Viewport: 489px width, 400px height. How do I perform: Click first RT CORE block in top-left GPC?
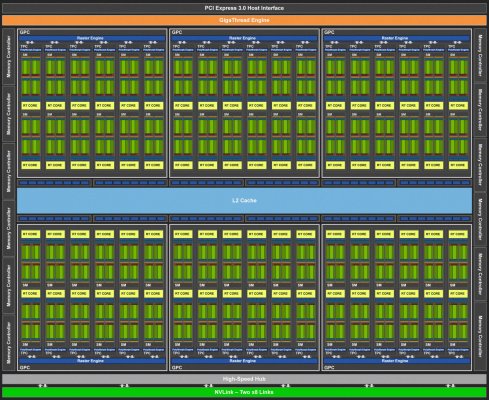(31, 106)
